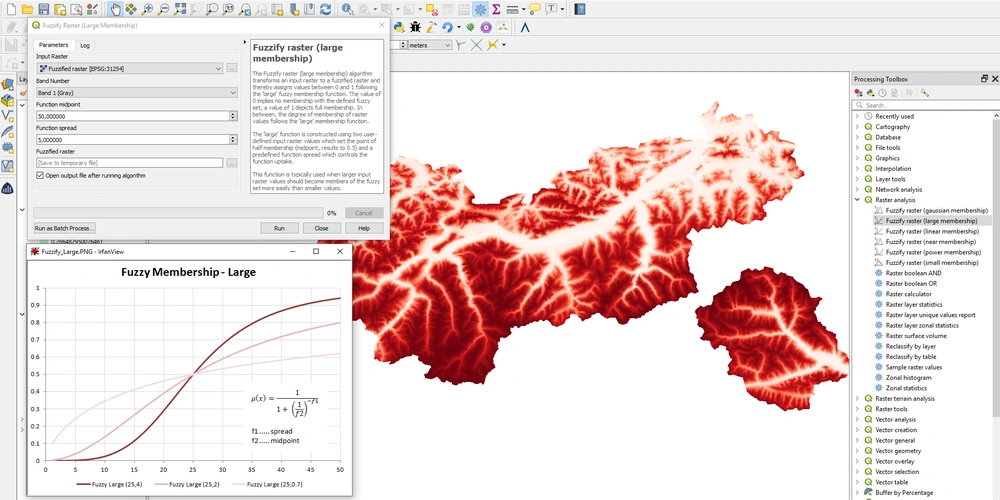Switch to the Log tab
Image resolution: width=1000 pixels, height=500 pixels.
85,45
